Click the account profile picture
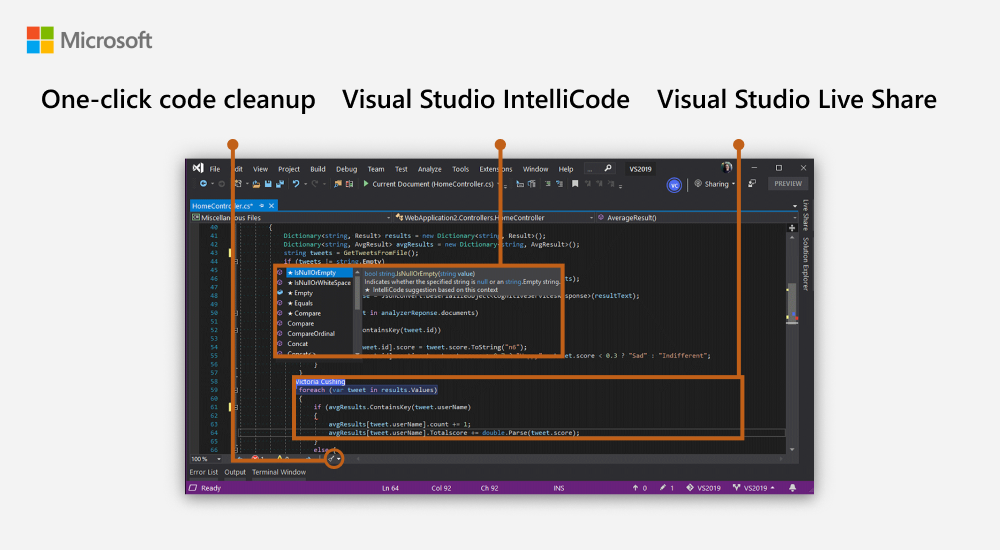The width and height of the screenshot is (1000, 550). pyautogui.click(x=727, y=168)
